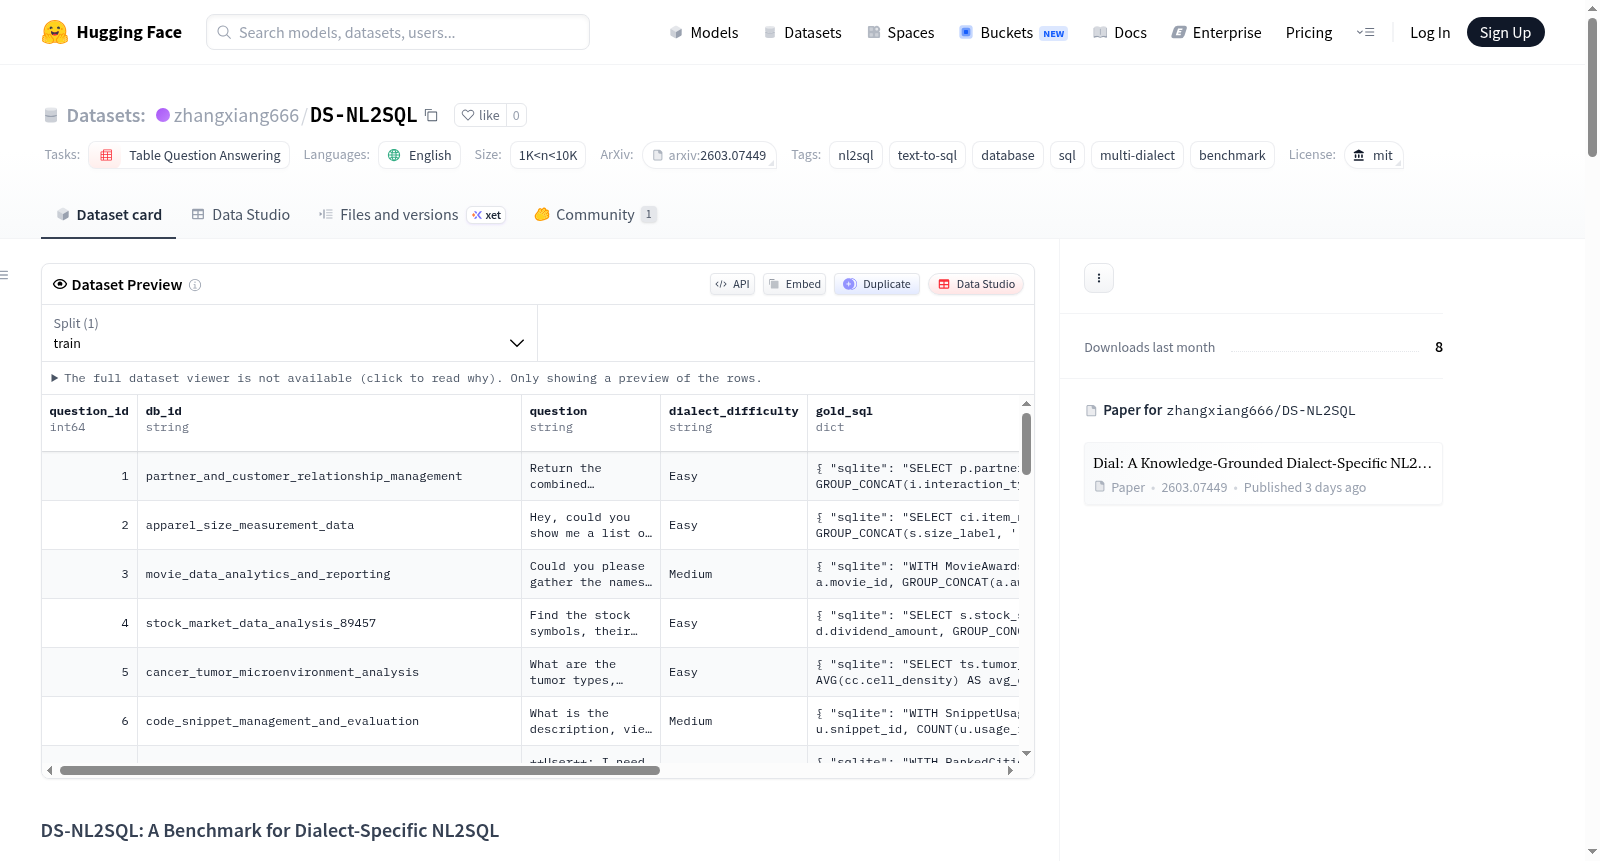Viewport: 1600px width, 861px height.
Task: Like the DS-NL2SQL dataset
Action: click(x=480, y=115)
